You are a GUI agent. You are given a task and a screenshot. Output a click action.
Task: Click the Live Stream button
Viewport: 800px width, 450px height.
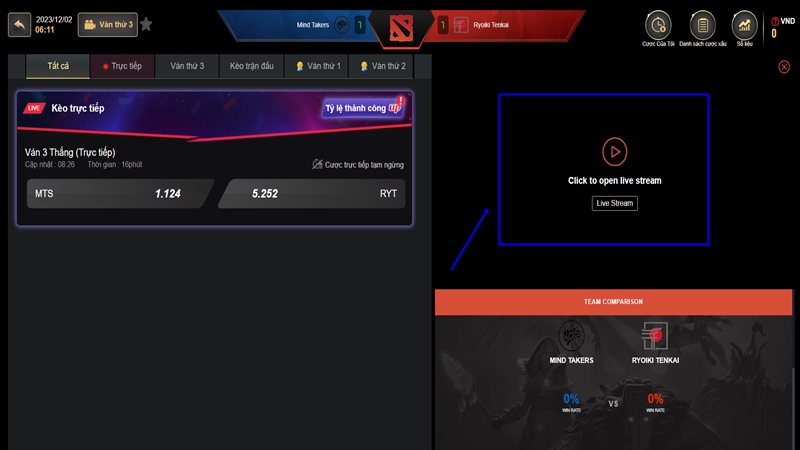tap(614, 203)
